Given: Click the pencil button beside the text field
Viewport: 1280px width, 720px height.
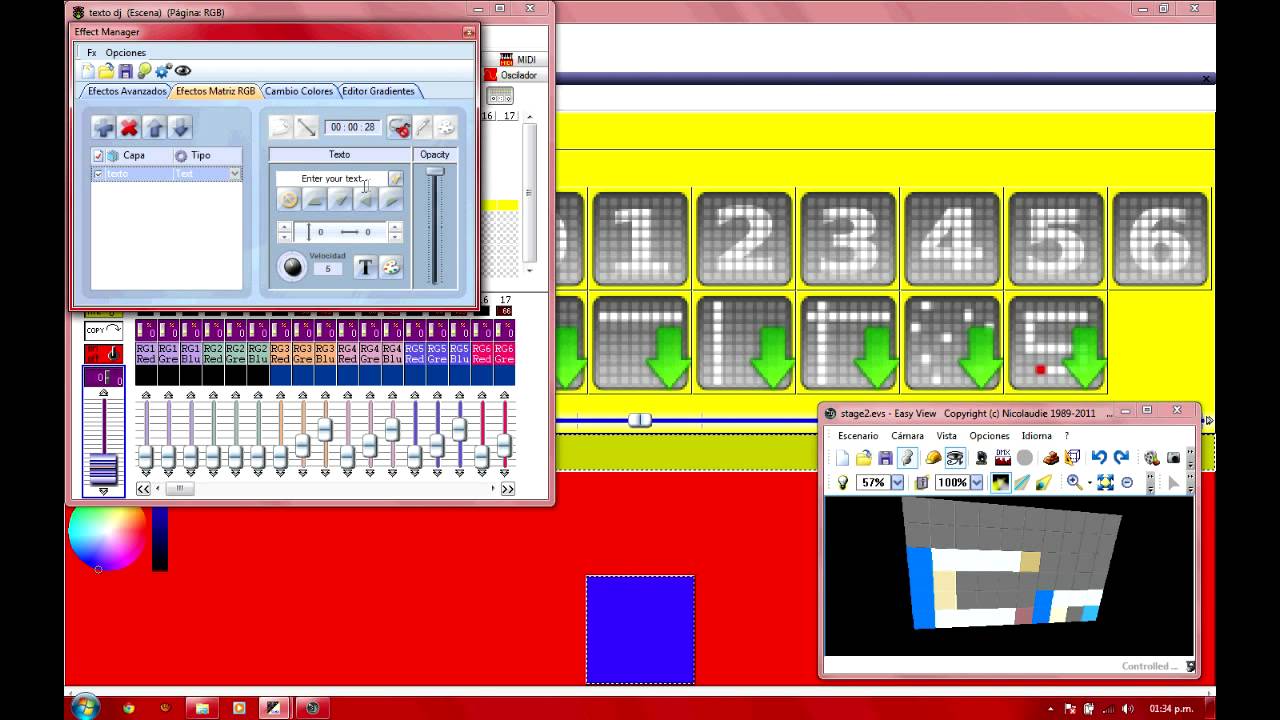Looking at the screenshot, I should click(x=395, y=178).
